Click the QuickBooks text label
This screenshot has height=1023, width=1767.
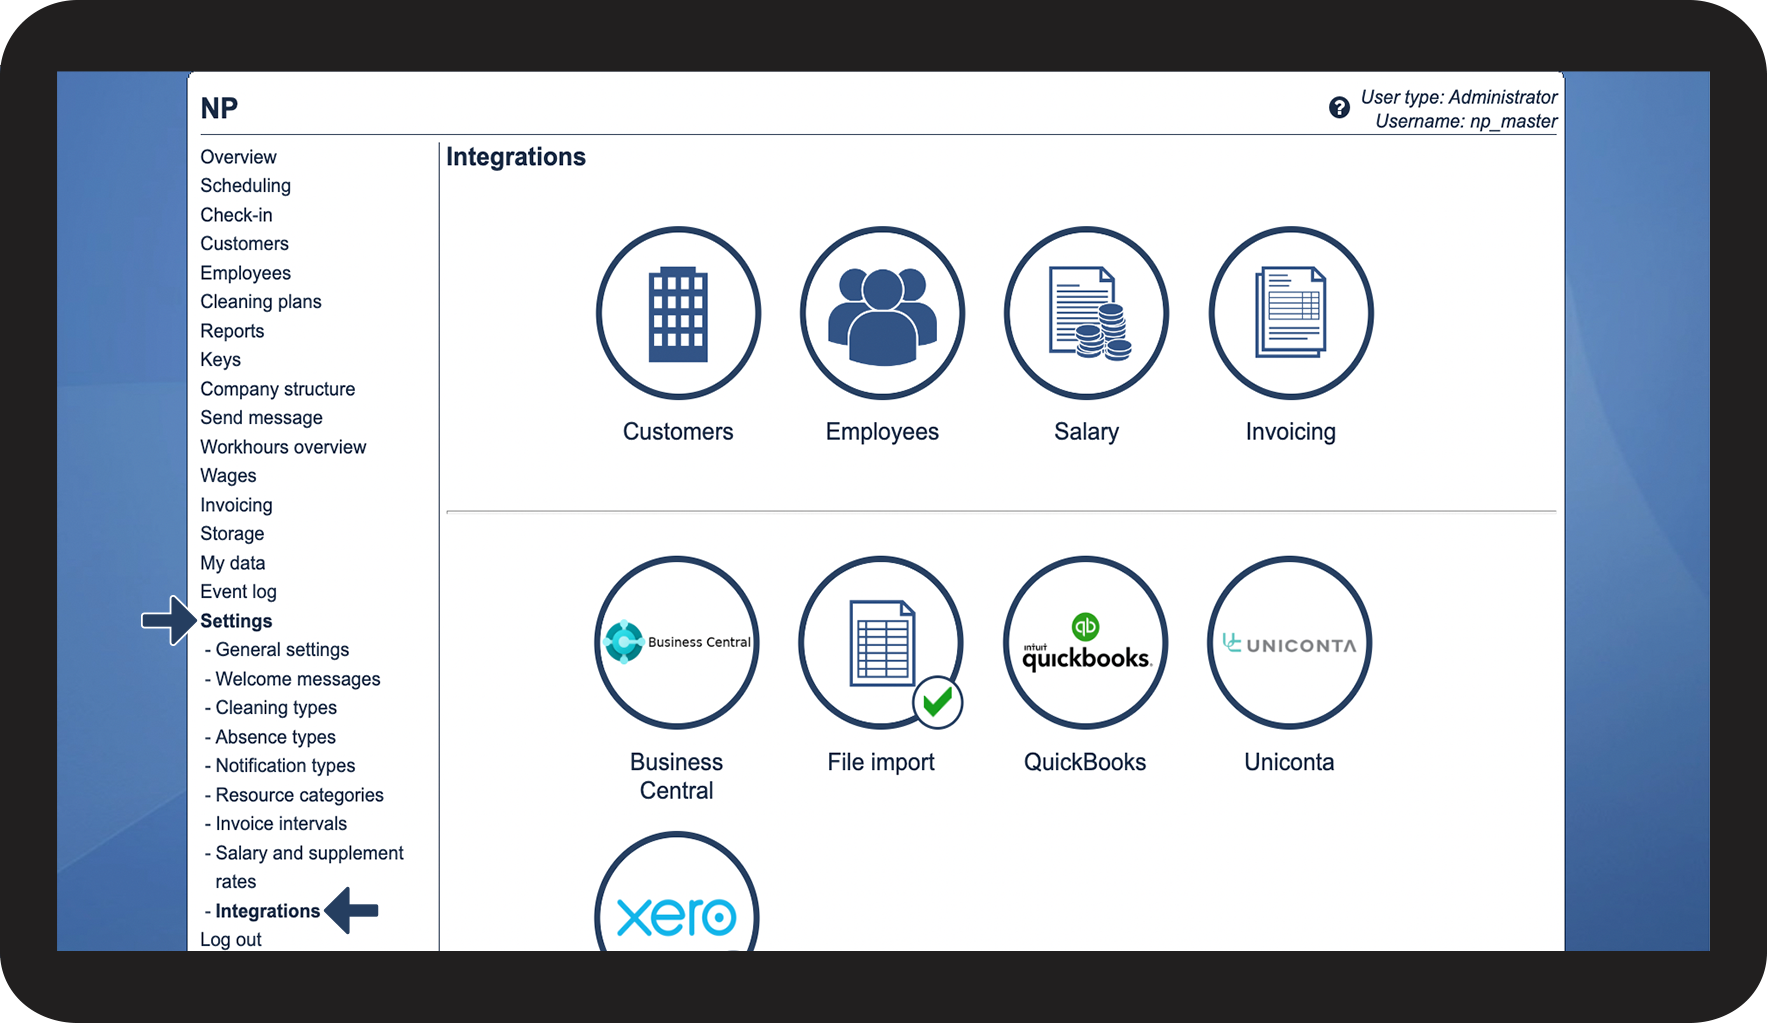1085,762
